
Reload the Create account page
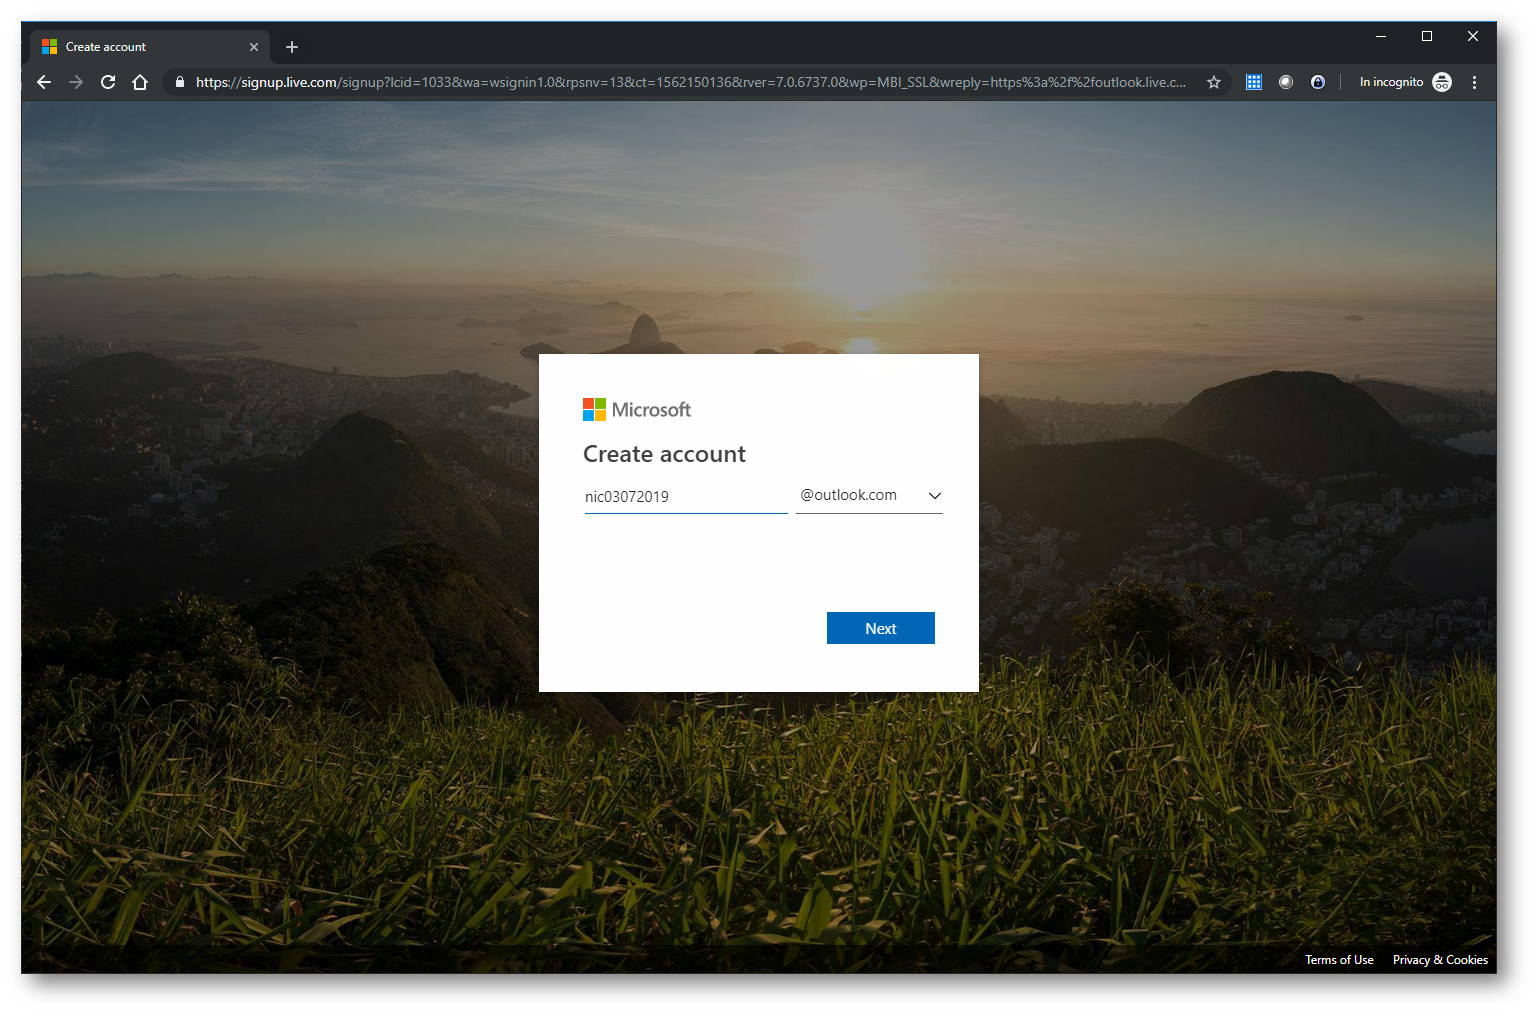(108, 82)
